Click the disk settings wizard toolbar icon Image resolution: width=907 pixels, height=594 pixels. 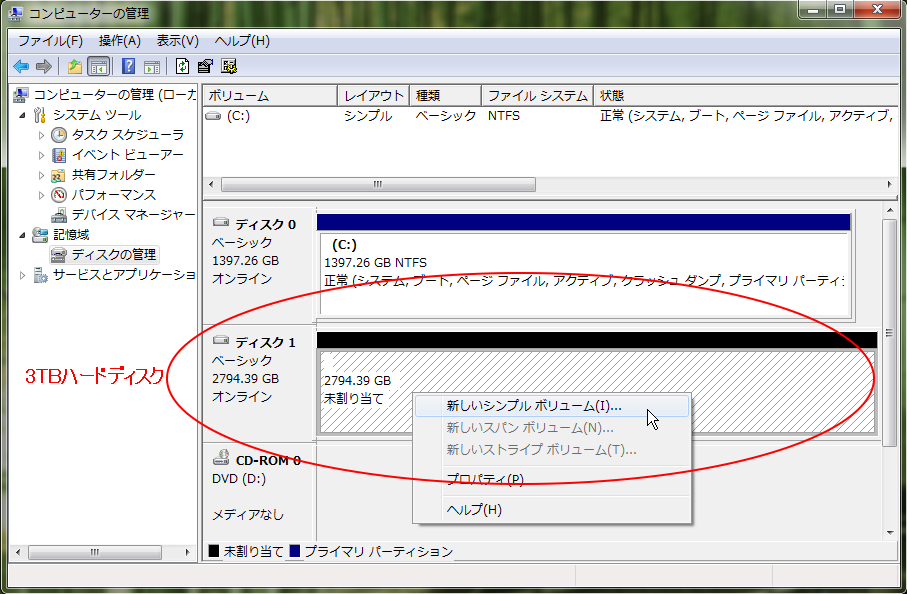click(x=229, y=67)
